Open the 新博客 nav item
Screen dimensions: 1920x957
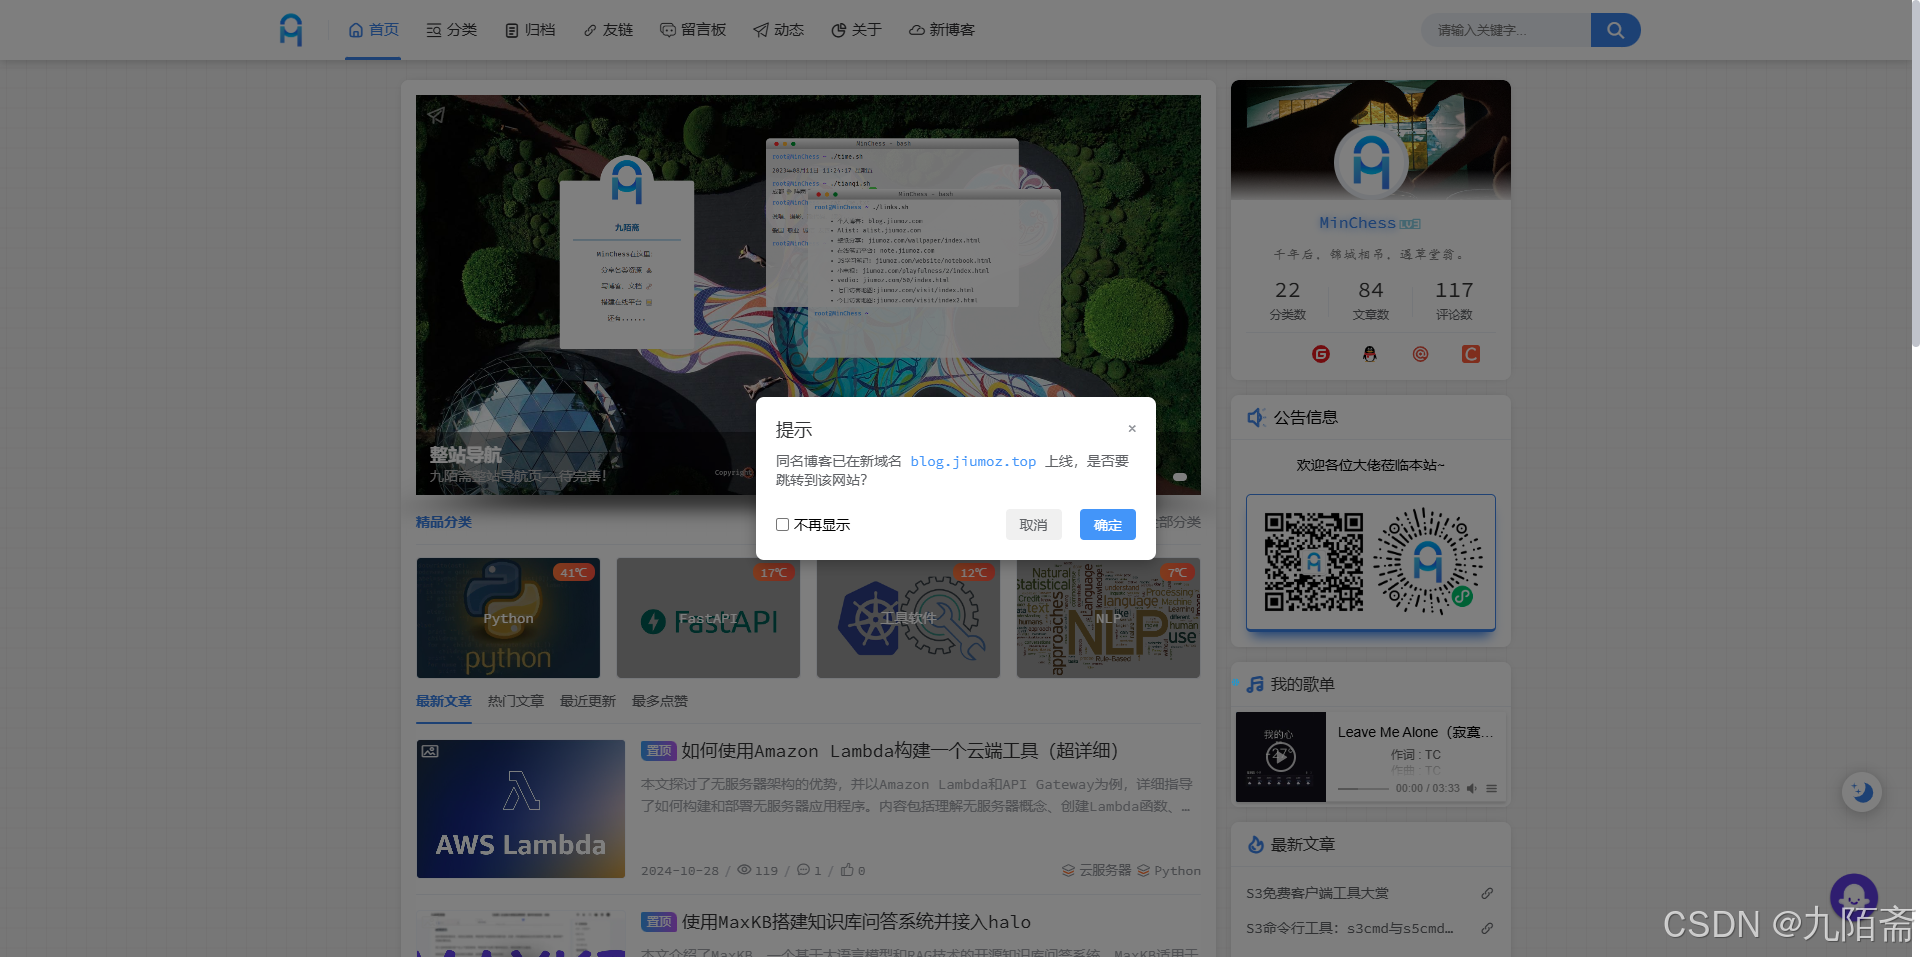[941, 30]
